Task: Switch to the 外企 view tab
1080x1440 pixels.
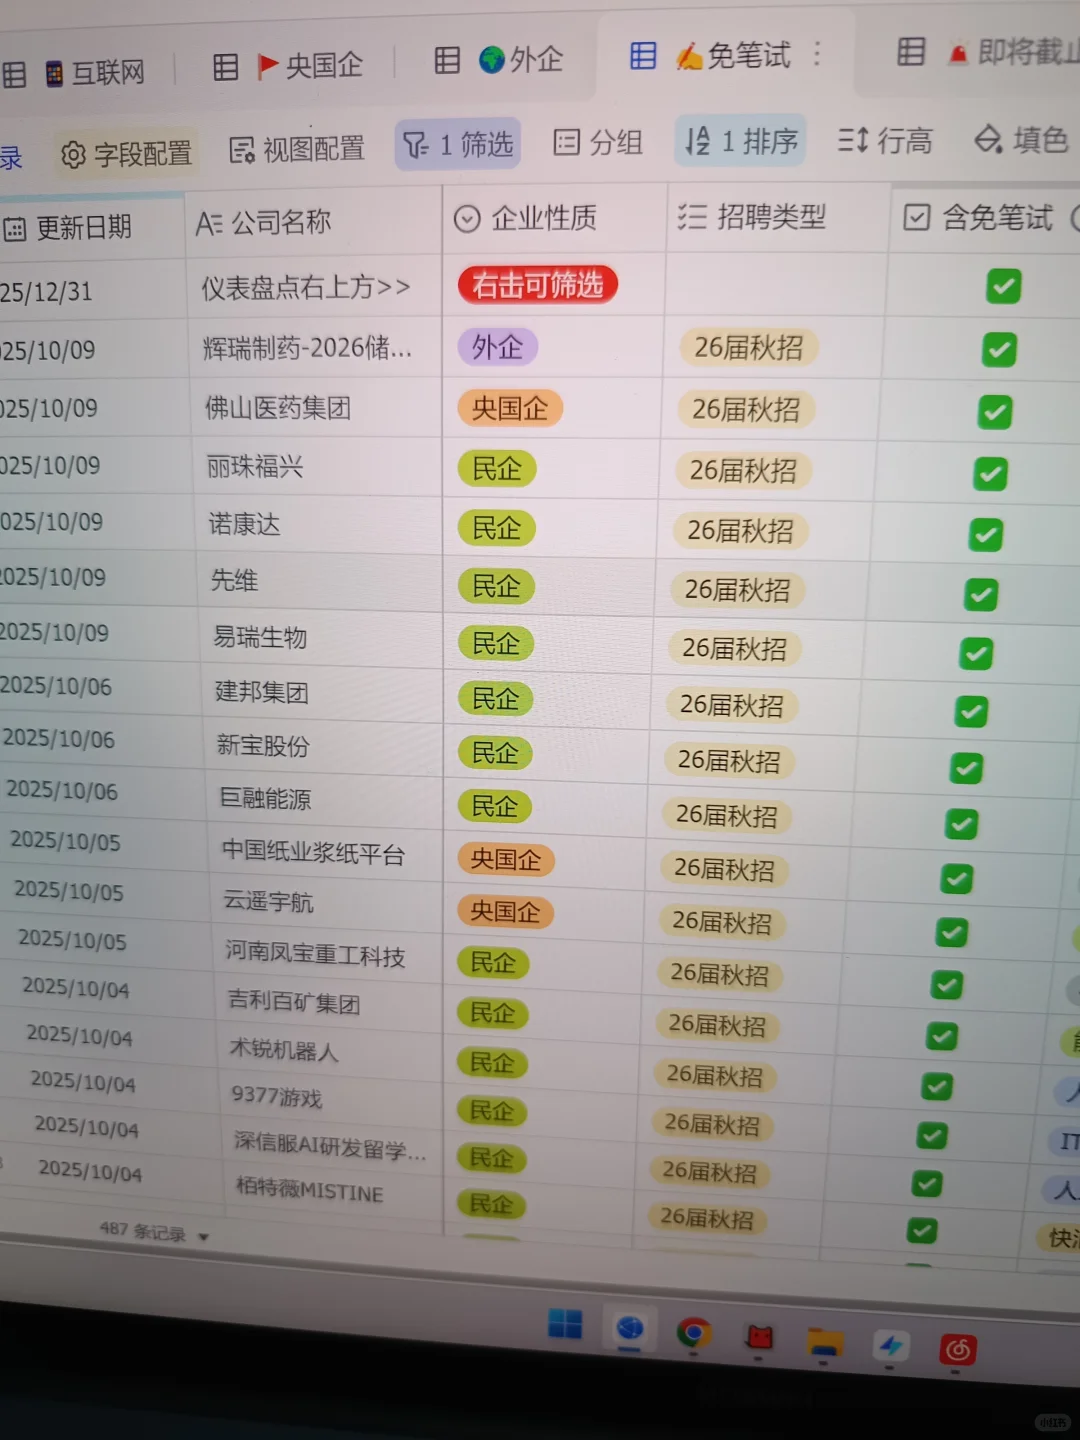Action: (x=521, y=60)
